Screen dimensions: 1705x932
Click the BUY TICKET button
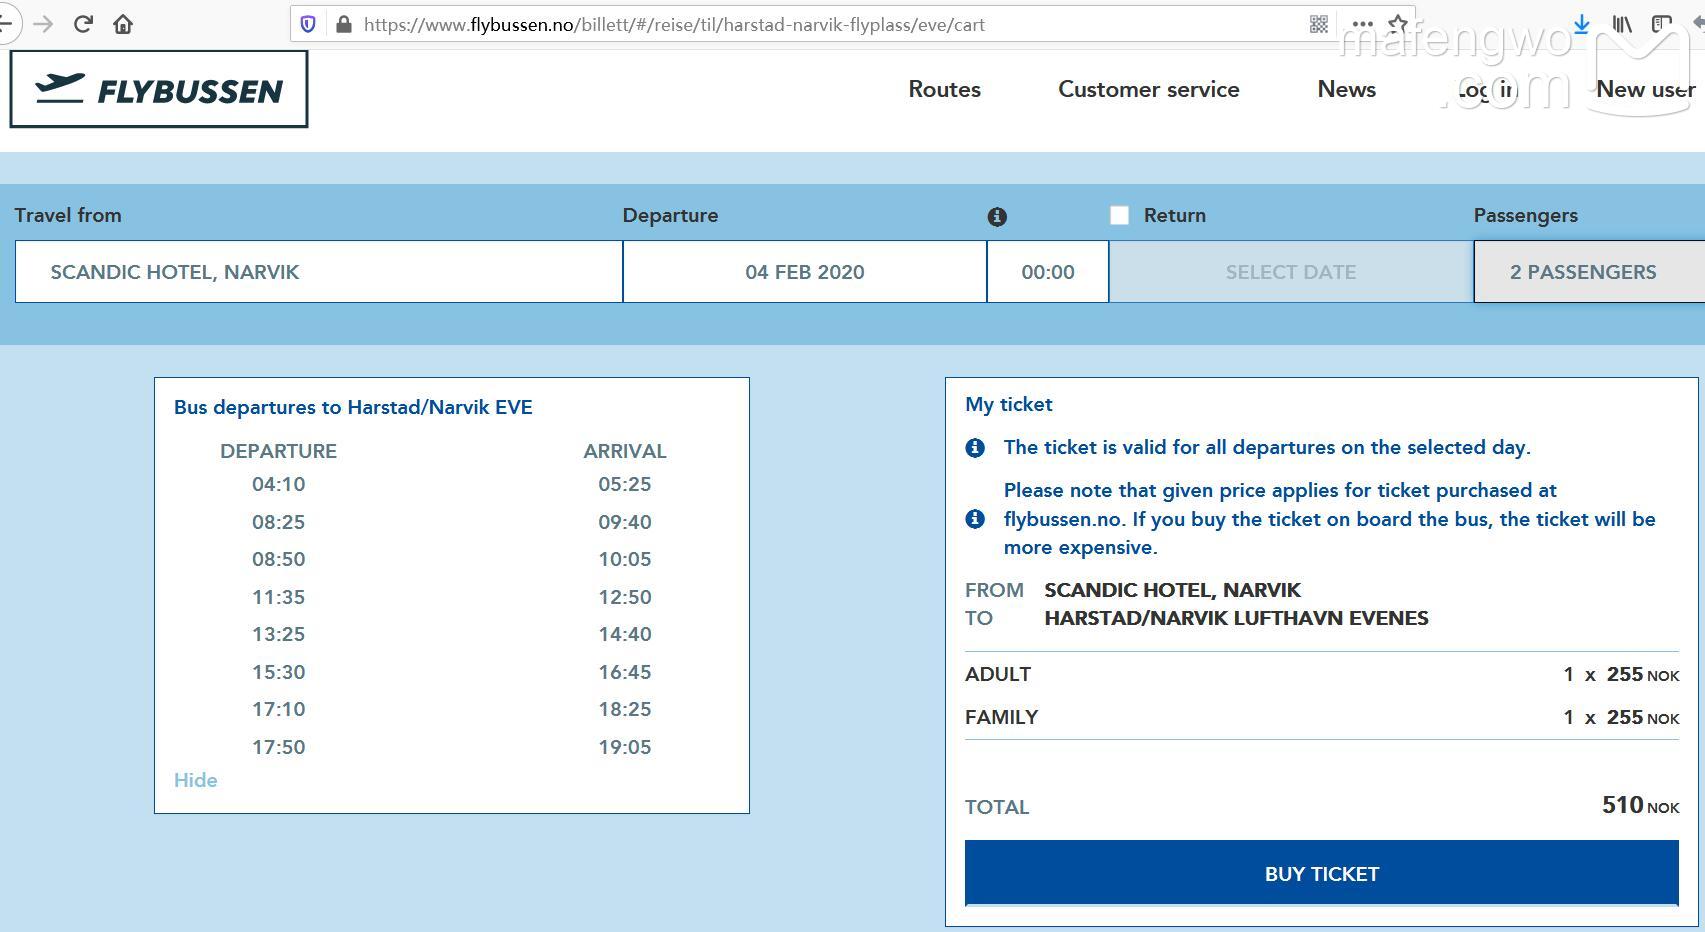(1321, 874)
